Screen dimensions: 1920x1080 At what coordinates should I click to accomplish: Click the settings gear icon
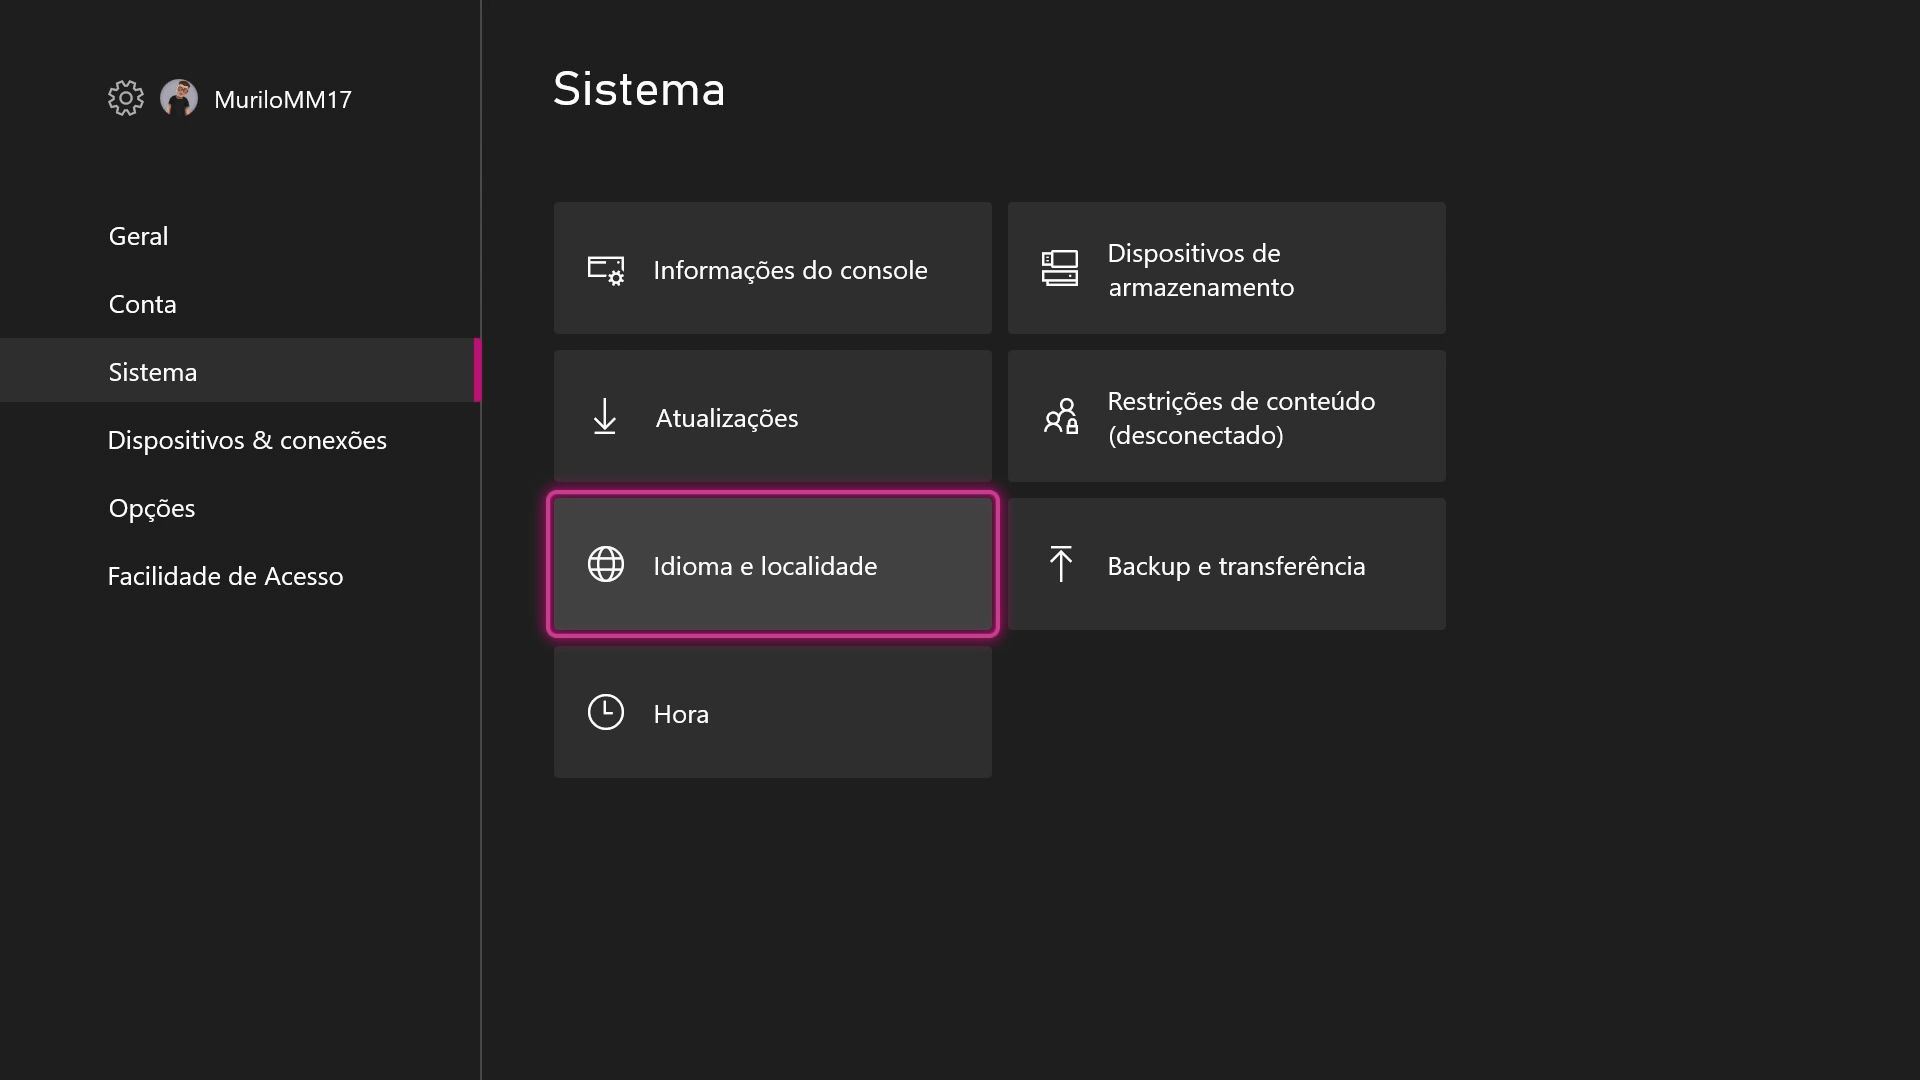tap(126, 98)
